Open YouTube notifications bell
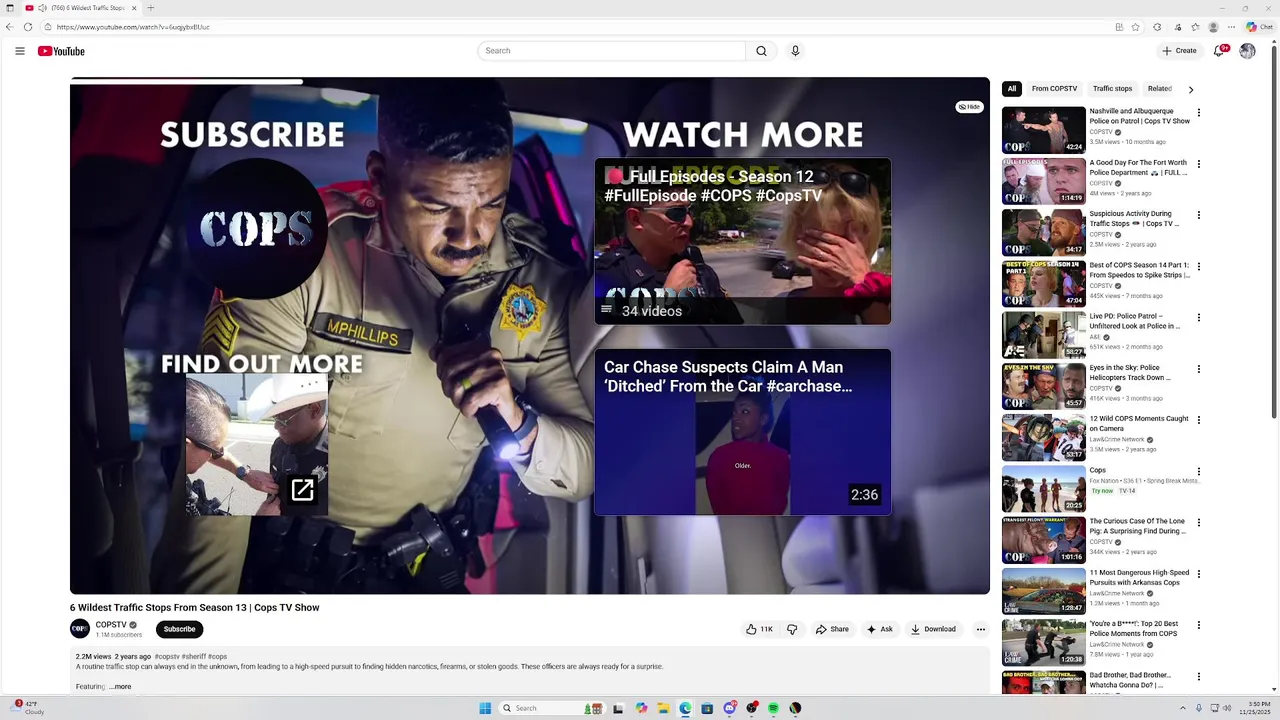This screenshot has height=720, width=1280. pyautogui.click(x=1219, y=51)
